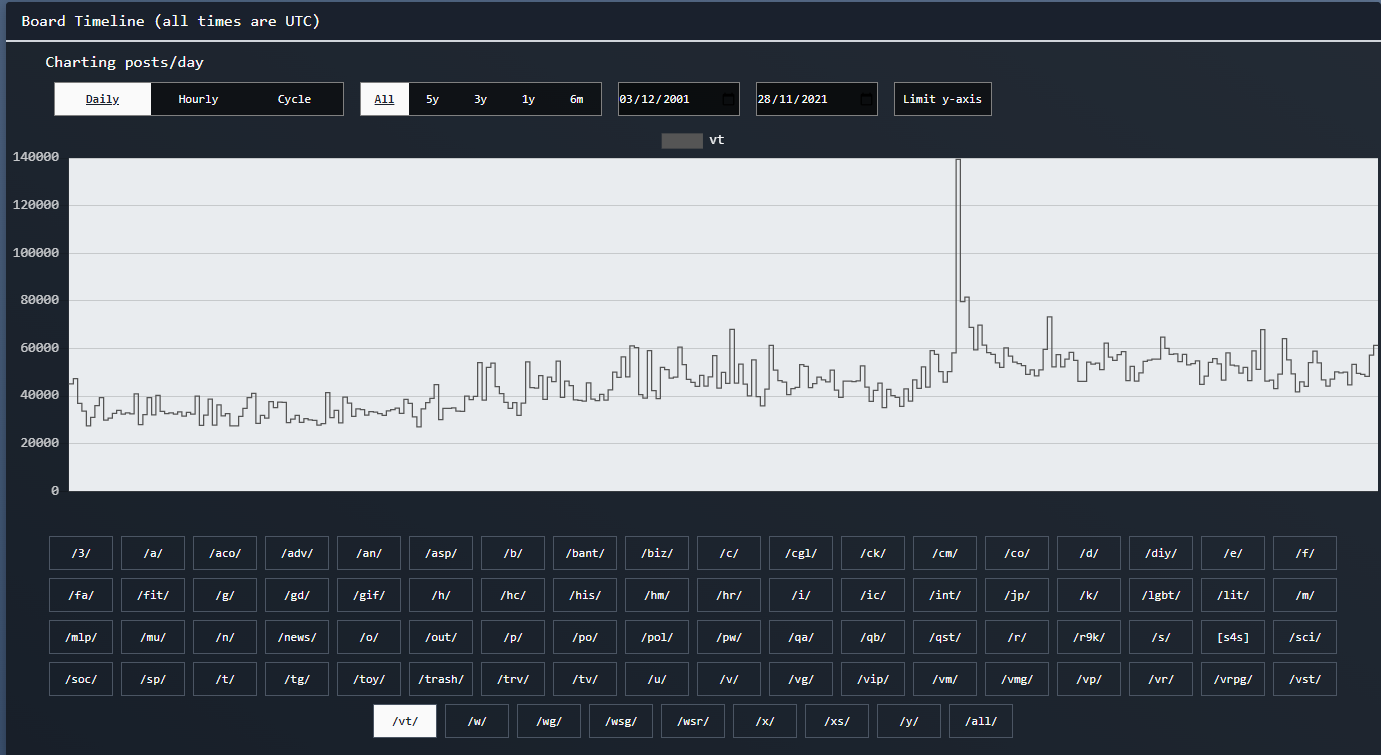Chart the /sp/ board
The image size is (1381, 755).
pyautogui.click(x=153, y=679)
